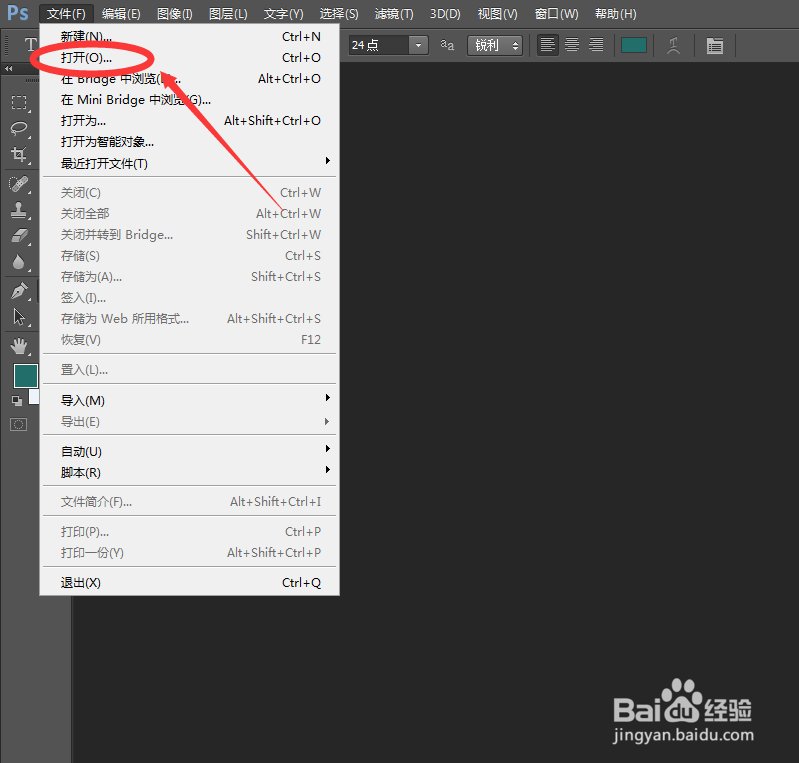
Task: Open the 帮助(H) menu
Action: pyautogui.click(x=615, y=14)
